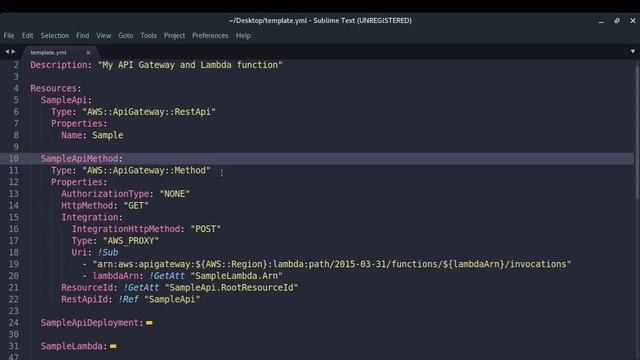The image size is (640, 360).
Task: Open the Help menu
Action: click(x=243, y=36)
